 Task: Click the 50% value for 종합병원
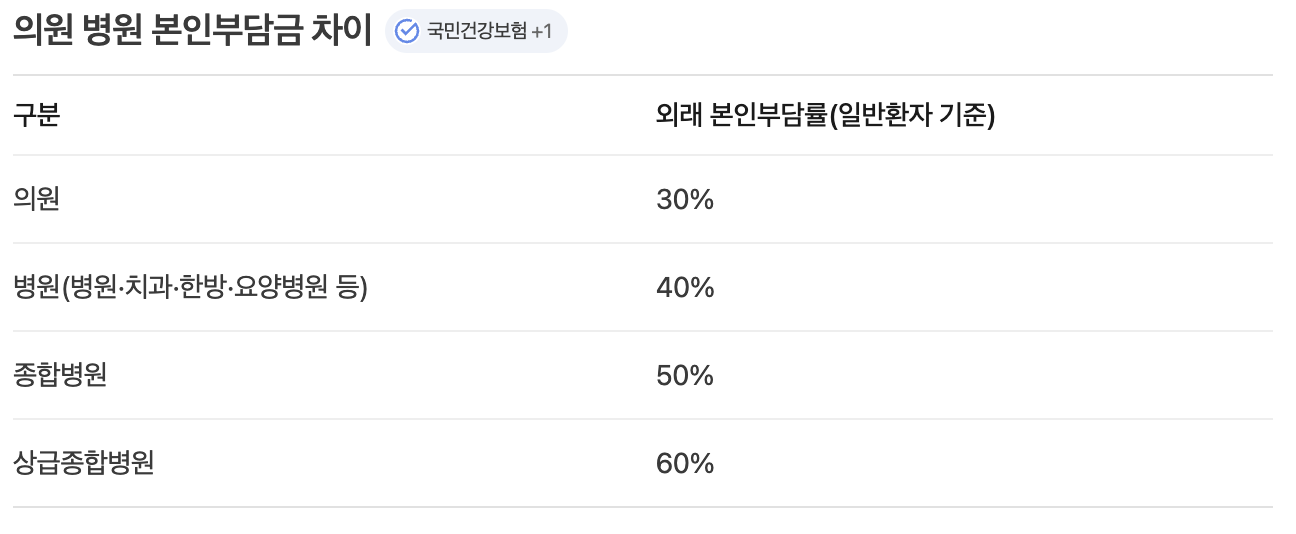[x=685, y=376]
